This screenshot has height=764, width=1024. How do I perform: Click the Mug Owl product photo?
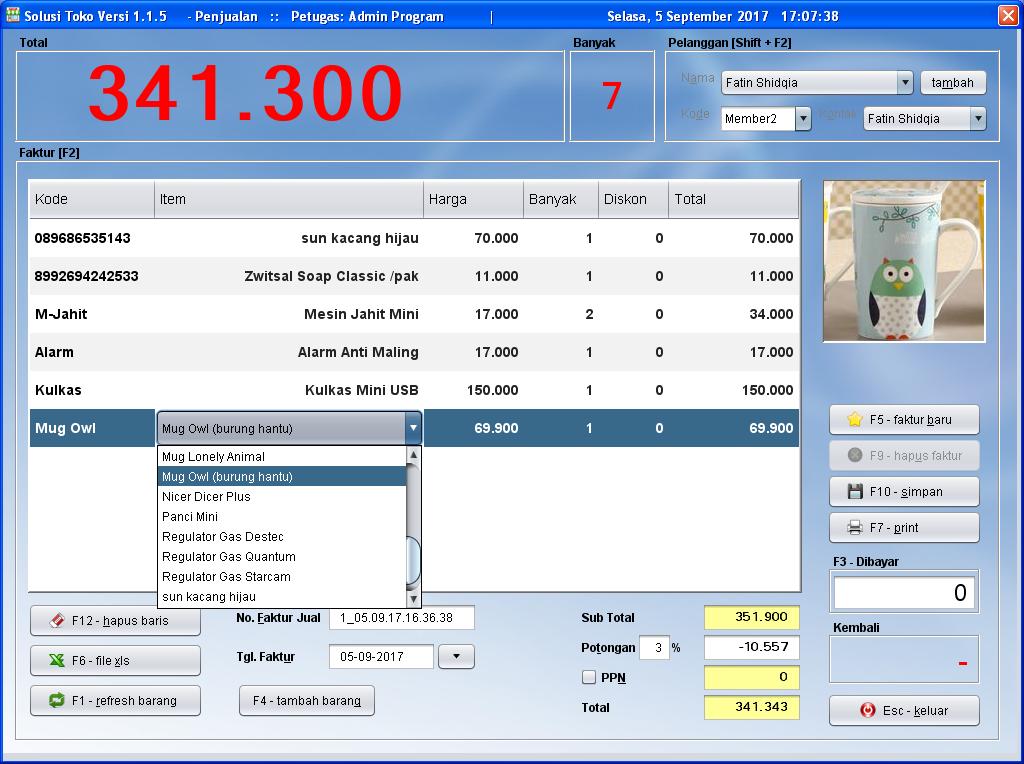coord(903,261)
